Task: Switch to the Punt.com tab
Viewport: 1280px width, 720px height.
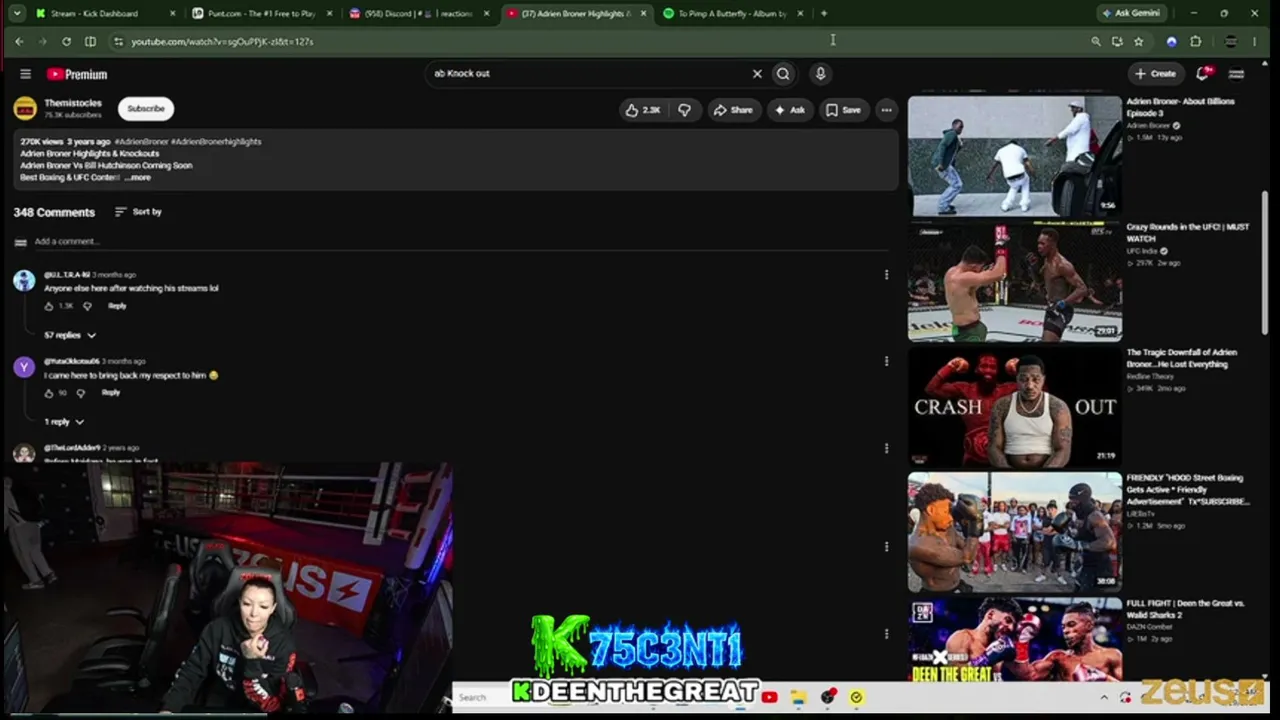Action: coord(264,13)
